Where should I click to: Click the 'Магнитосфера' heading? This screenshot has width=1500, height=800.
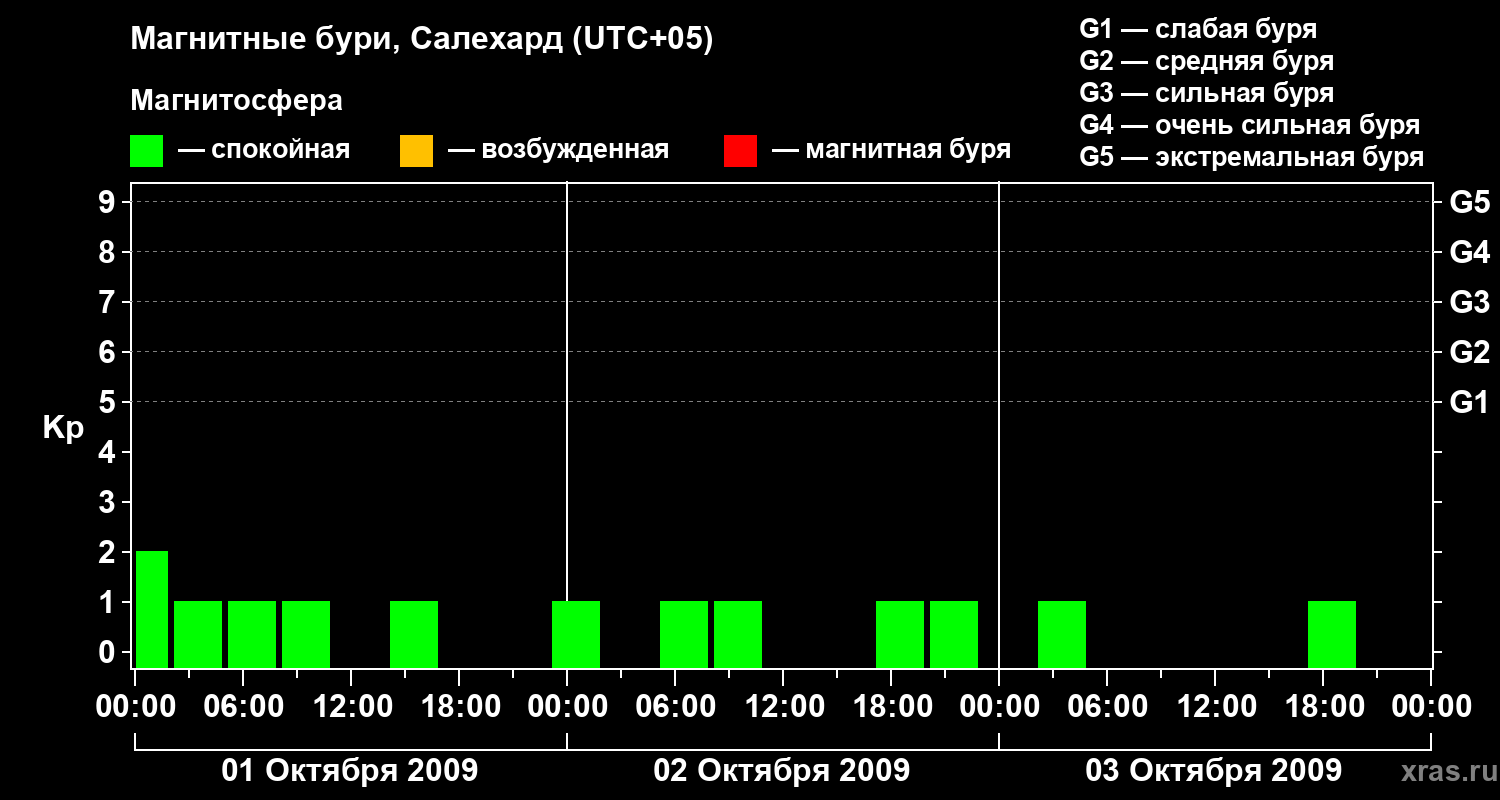(236, 101)
